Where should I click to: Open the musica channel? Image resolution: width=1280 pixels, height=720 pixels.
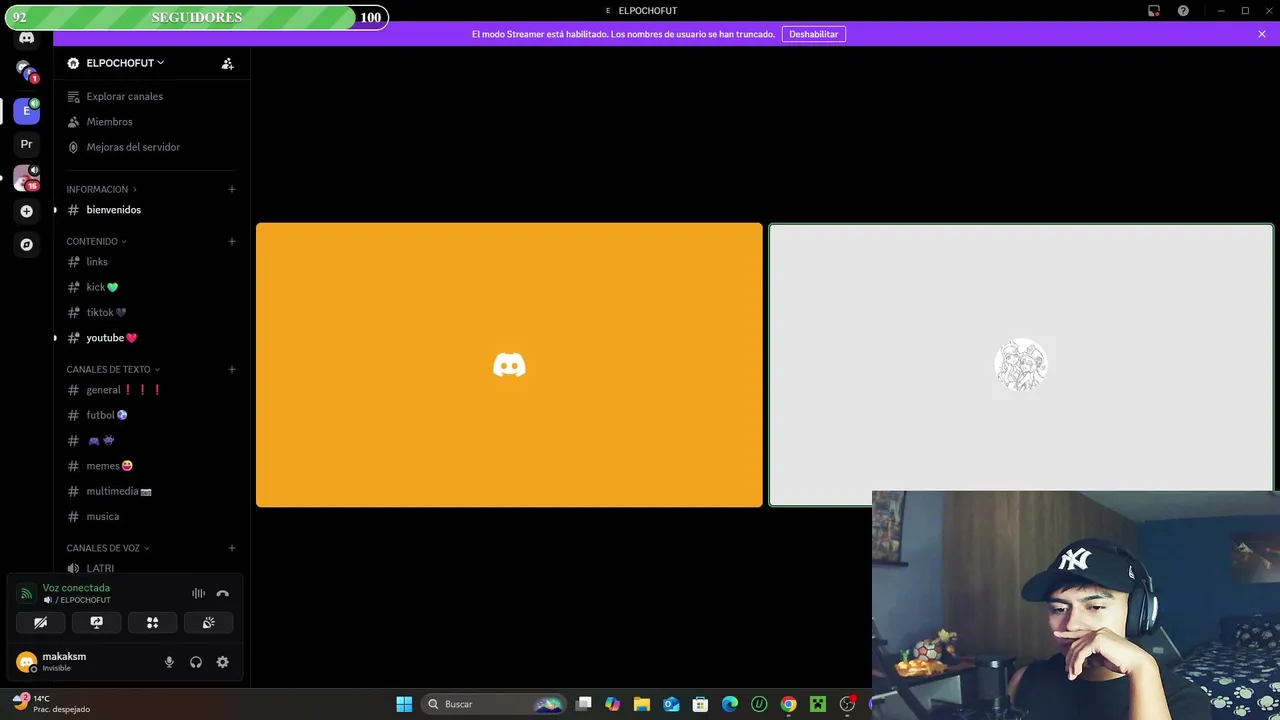click(x=150, y=516)
